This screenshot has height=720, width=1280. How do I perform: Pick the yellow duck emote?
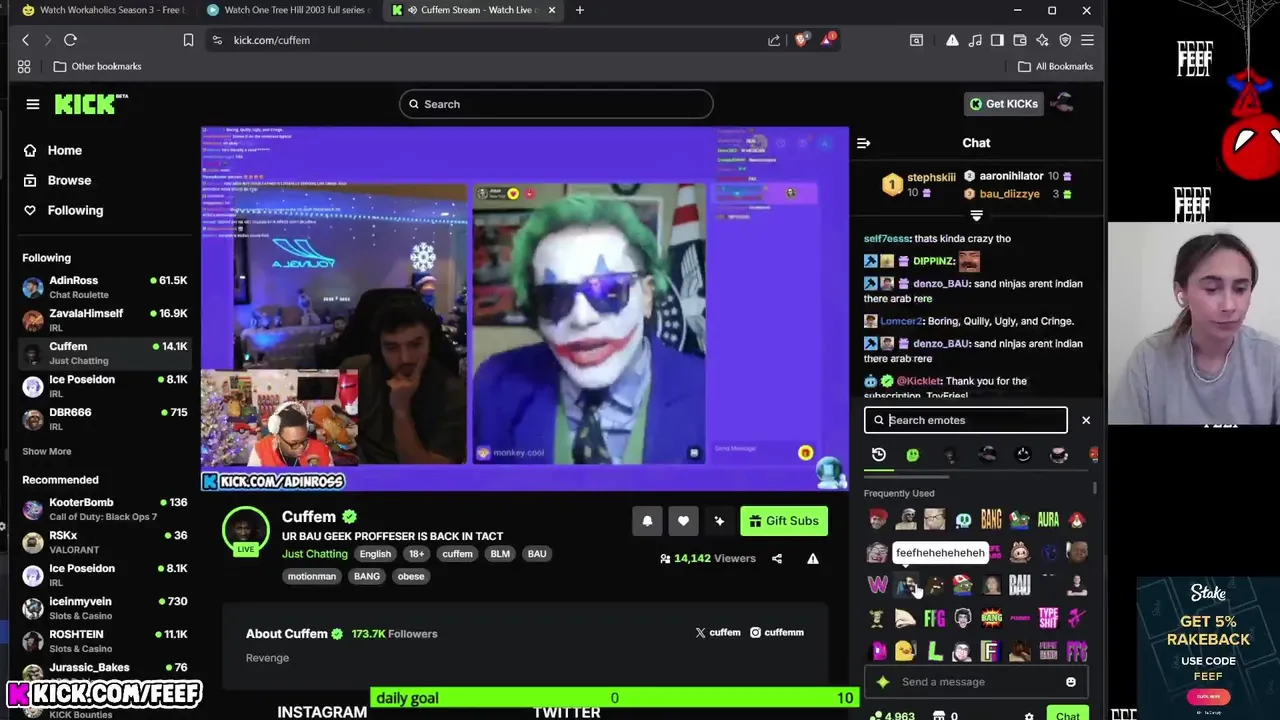(906, 652)
